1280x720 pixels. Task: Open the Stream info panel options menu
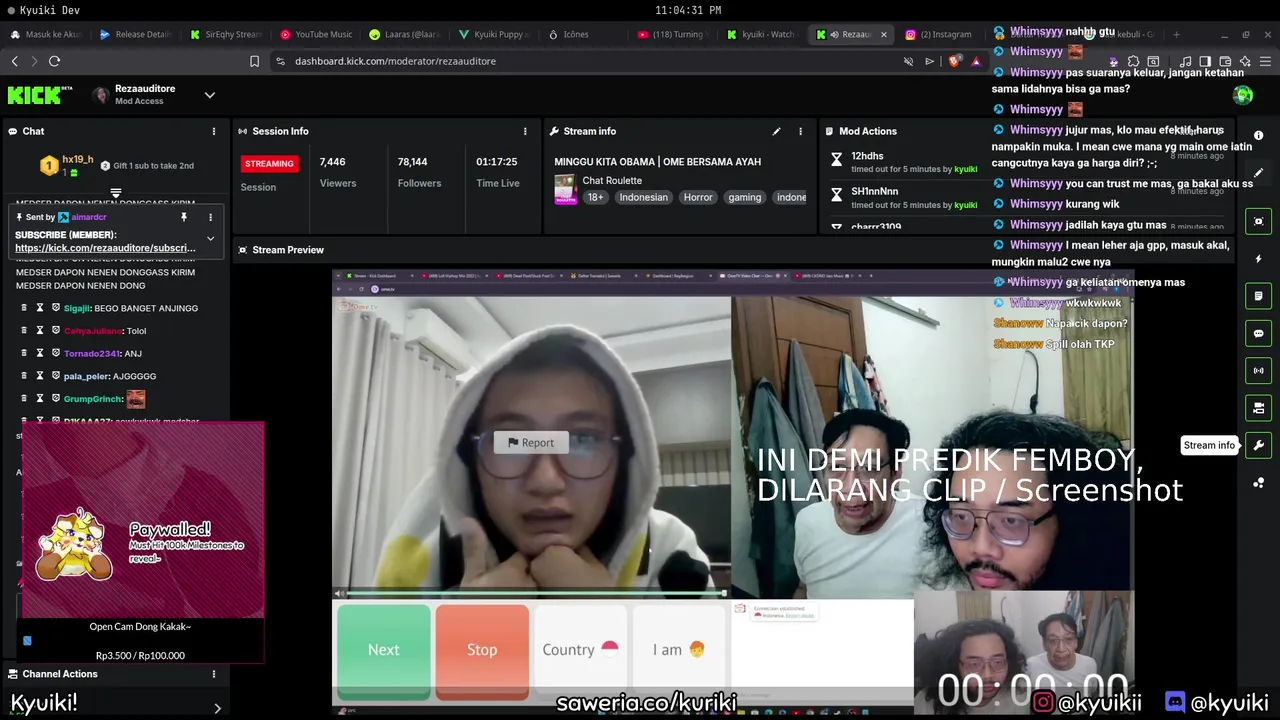click(x=800, y=131)
